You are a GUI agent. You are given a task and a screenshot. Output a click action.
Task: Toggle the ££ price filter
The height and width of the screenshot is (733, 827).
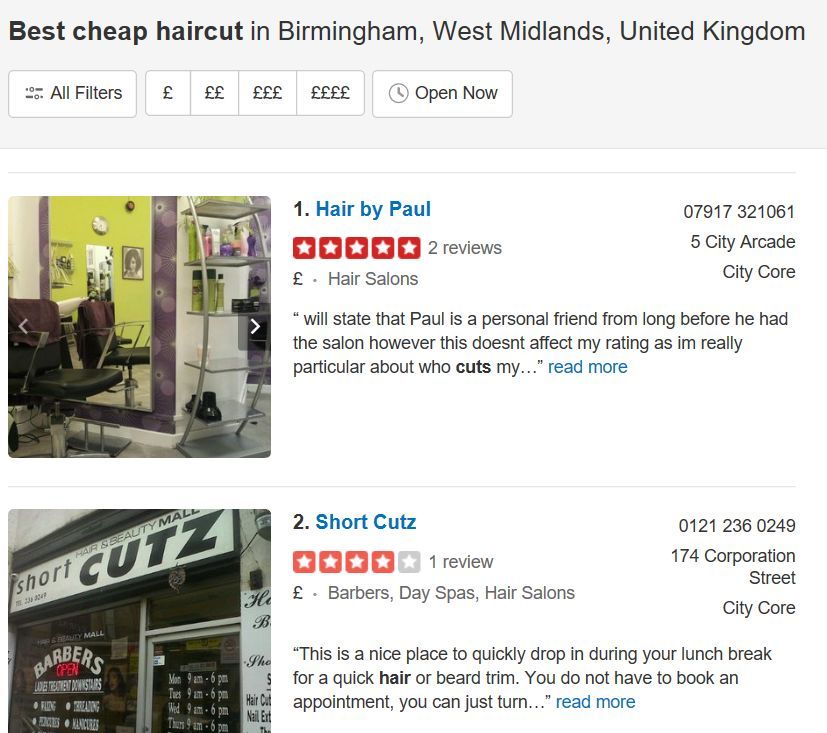click(214, 93)
